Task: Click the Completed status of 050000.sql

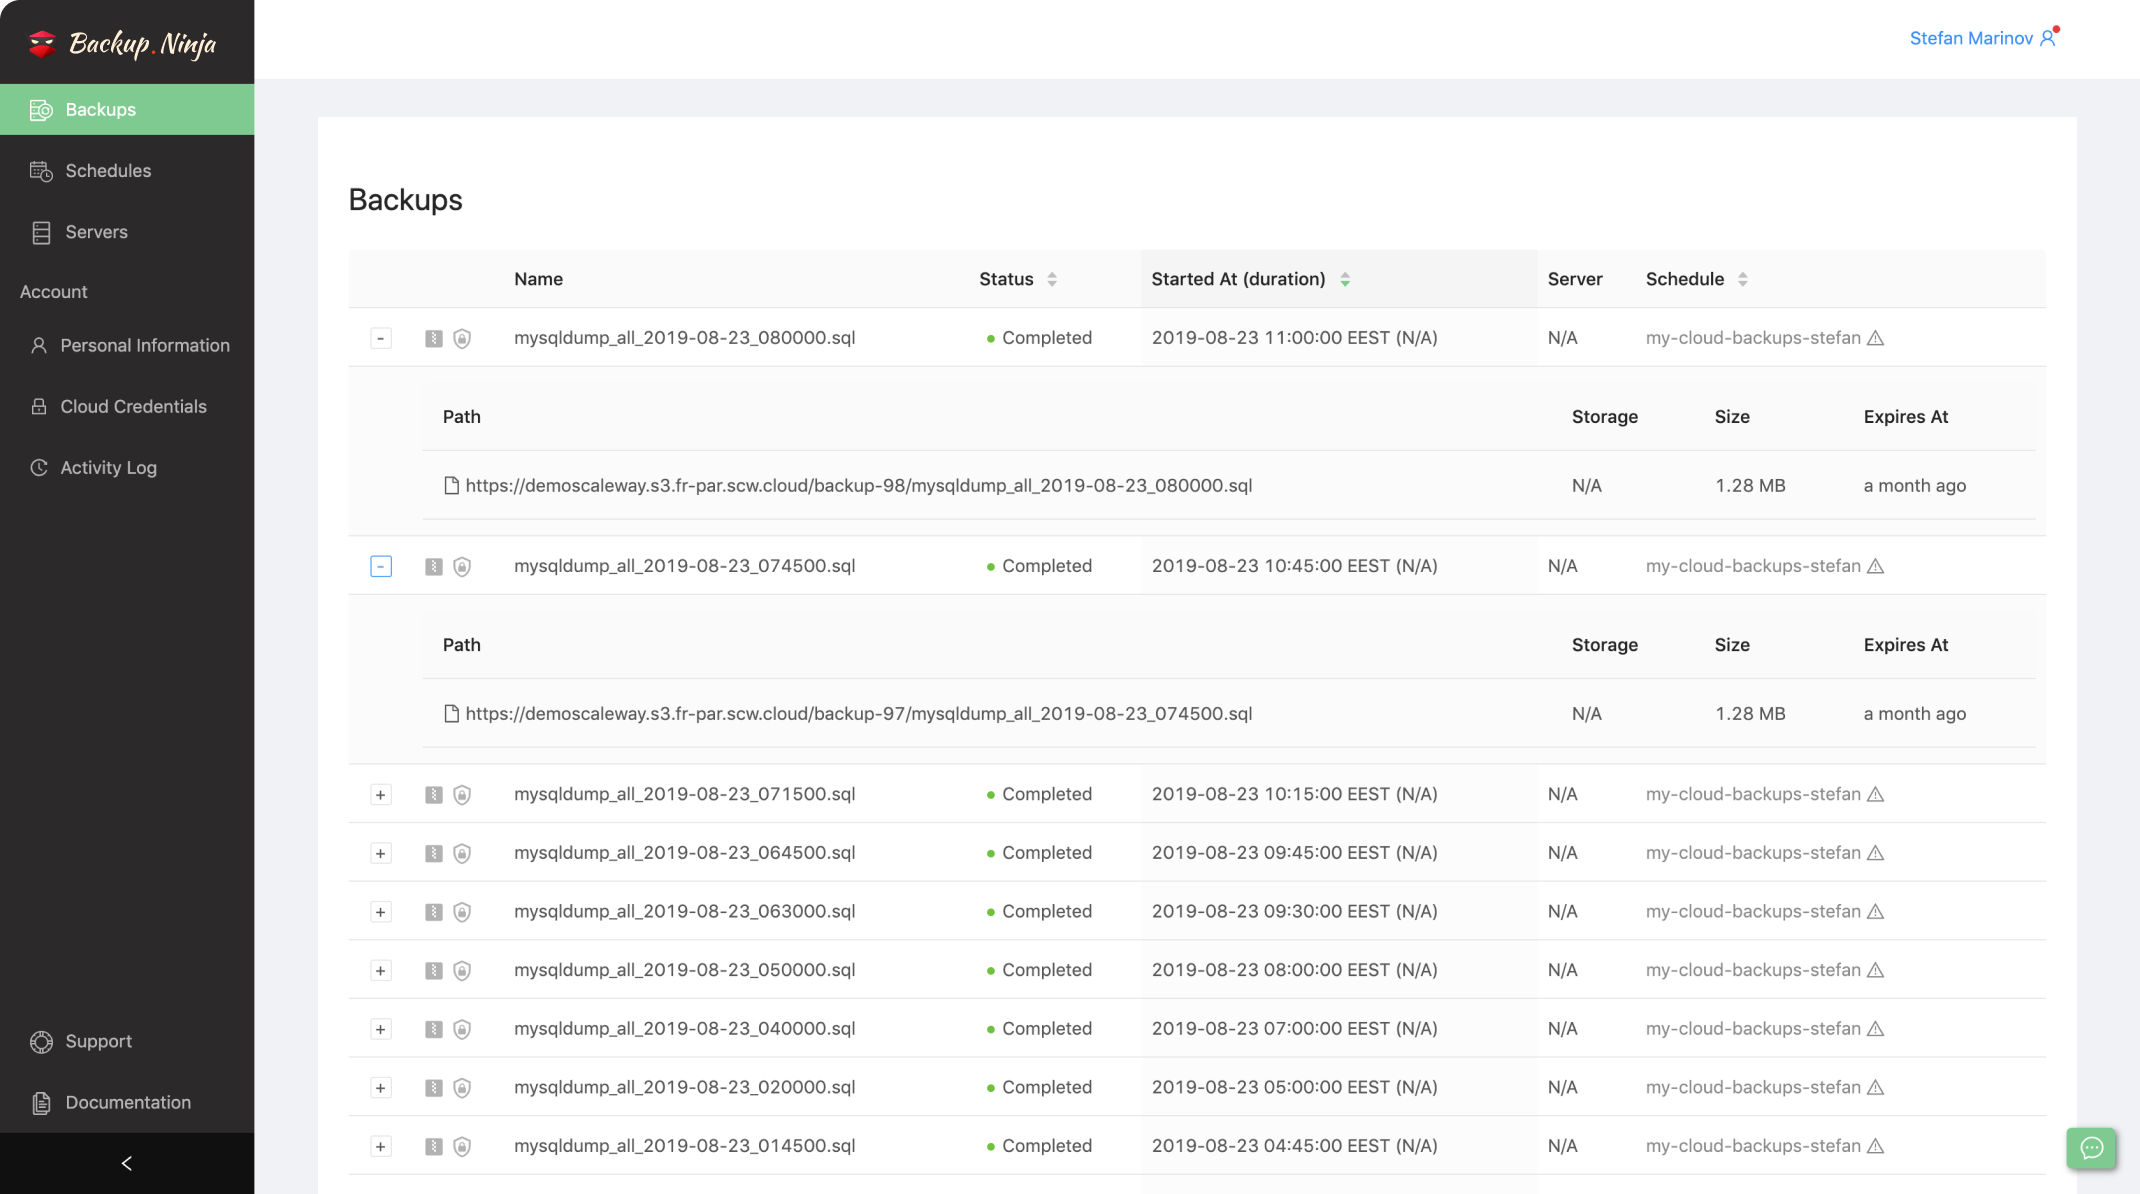Action: click(1047, 970)
